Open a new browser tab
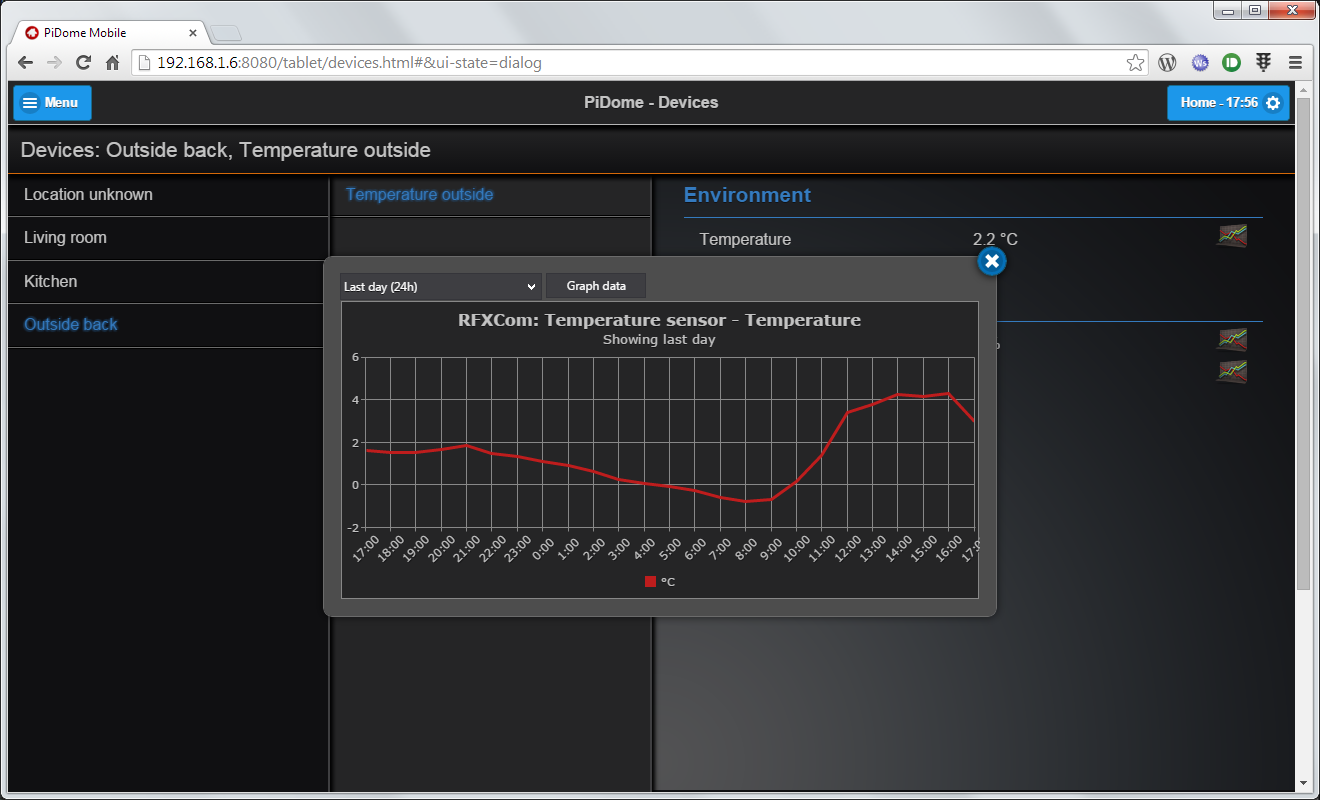1320x800 pixels. [226, 33]
